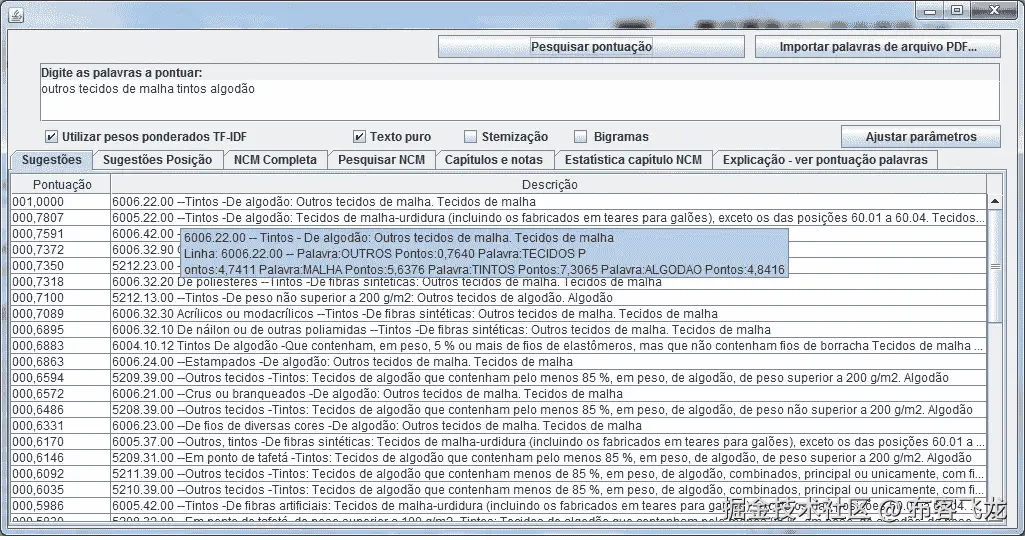Viewport: 1025px width, 540px height.
Task: Select row 5208.39.00 Outros tecidos Tintos
Action: click(499, 410)
